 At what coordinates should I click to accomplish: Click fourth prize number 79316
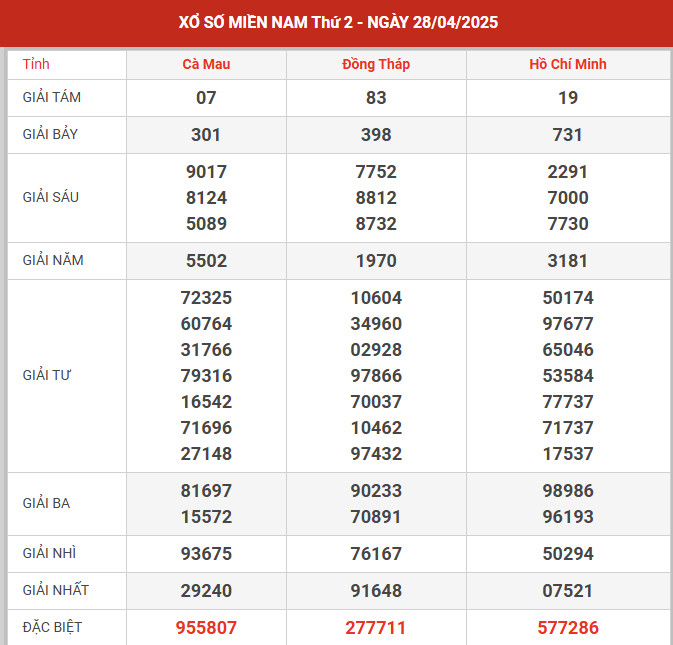point(206,376)
